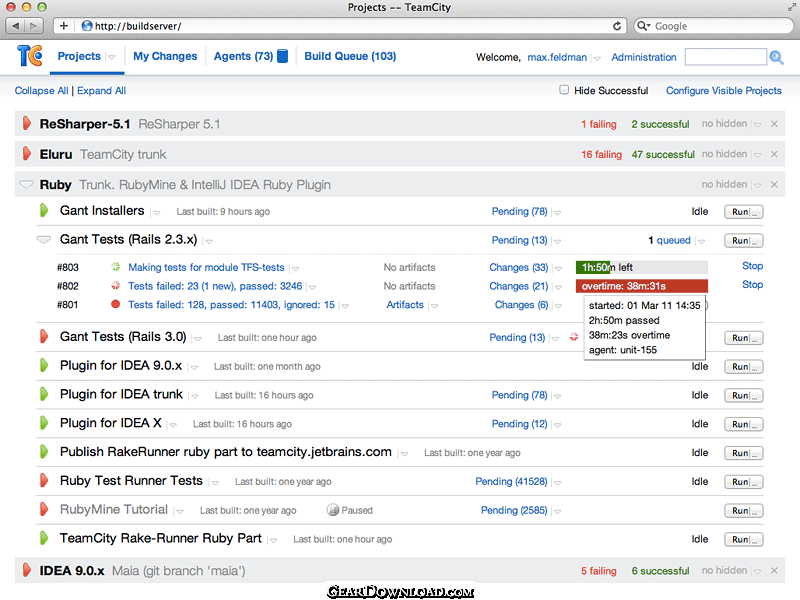Open dropdown next to Gant Installers name
This screenshot has width=800, height=600.
click(x=157, y=212)
